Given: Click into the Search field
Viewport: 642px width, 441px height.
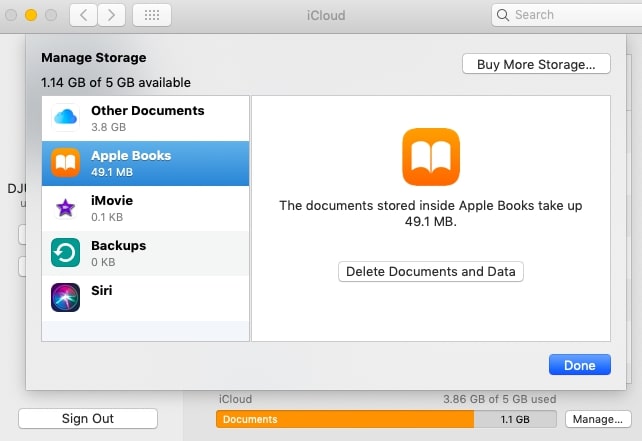Looking at the screenshot, I should click(x=567, y=15).
